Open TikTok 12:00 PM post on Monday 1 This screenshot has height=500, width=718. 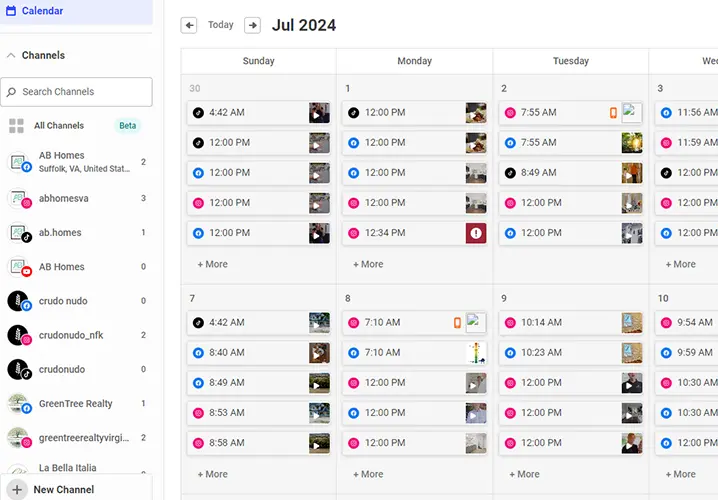tap(414, 113)
